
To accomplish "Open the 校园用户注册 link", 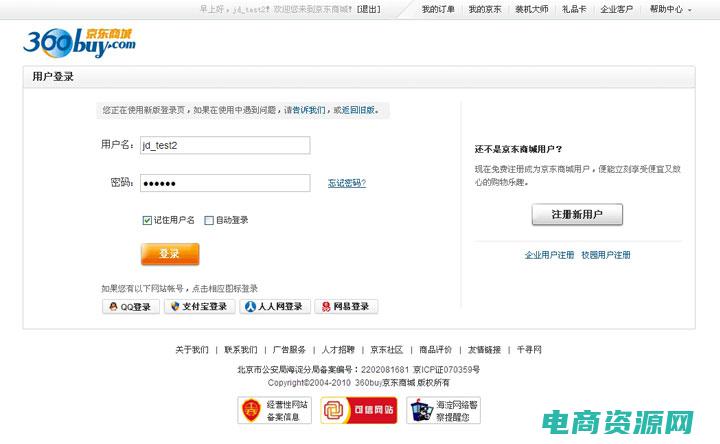I will pyautogui.click(x=606, y=255).
